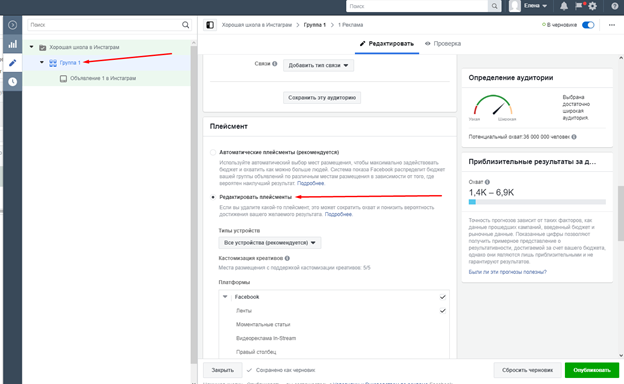Image resolution: width=624 pixels, height=384 pixels.
Task: Open the flag pages icon
Action: coord(579,6)
